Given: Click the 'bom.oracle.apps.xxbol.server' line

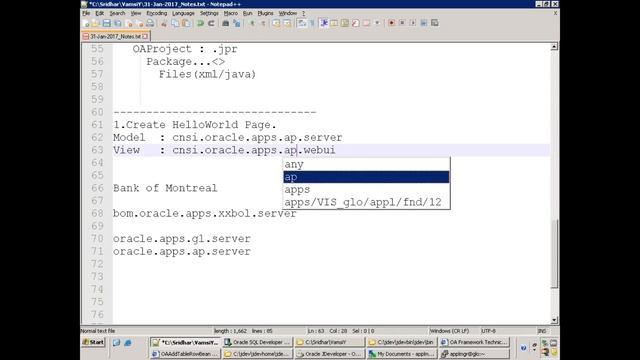Looking at the screenshot, I should click(204, 213).
